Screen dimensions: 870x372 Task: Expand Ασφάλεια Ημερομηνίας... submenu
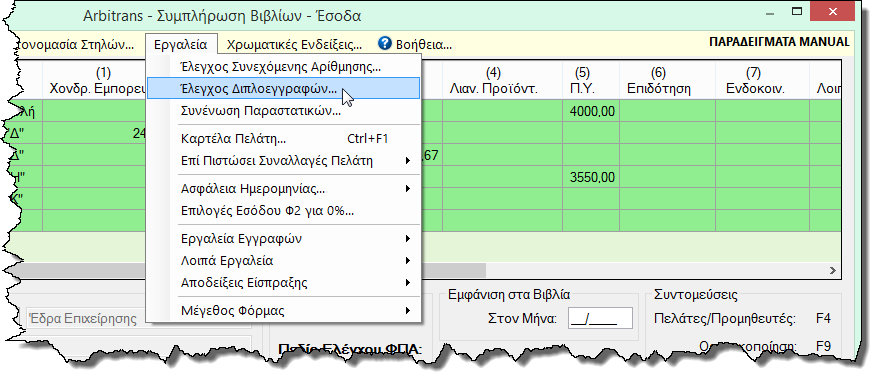pyautogui.click(x=283, y=189)
